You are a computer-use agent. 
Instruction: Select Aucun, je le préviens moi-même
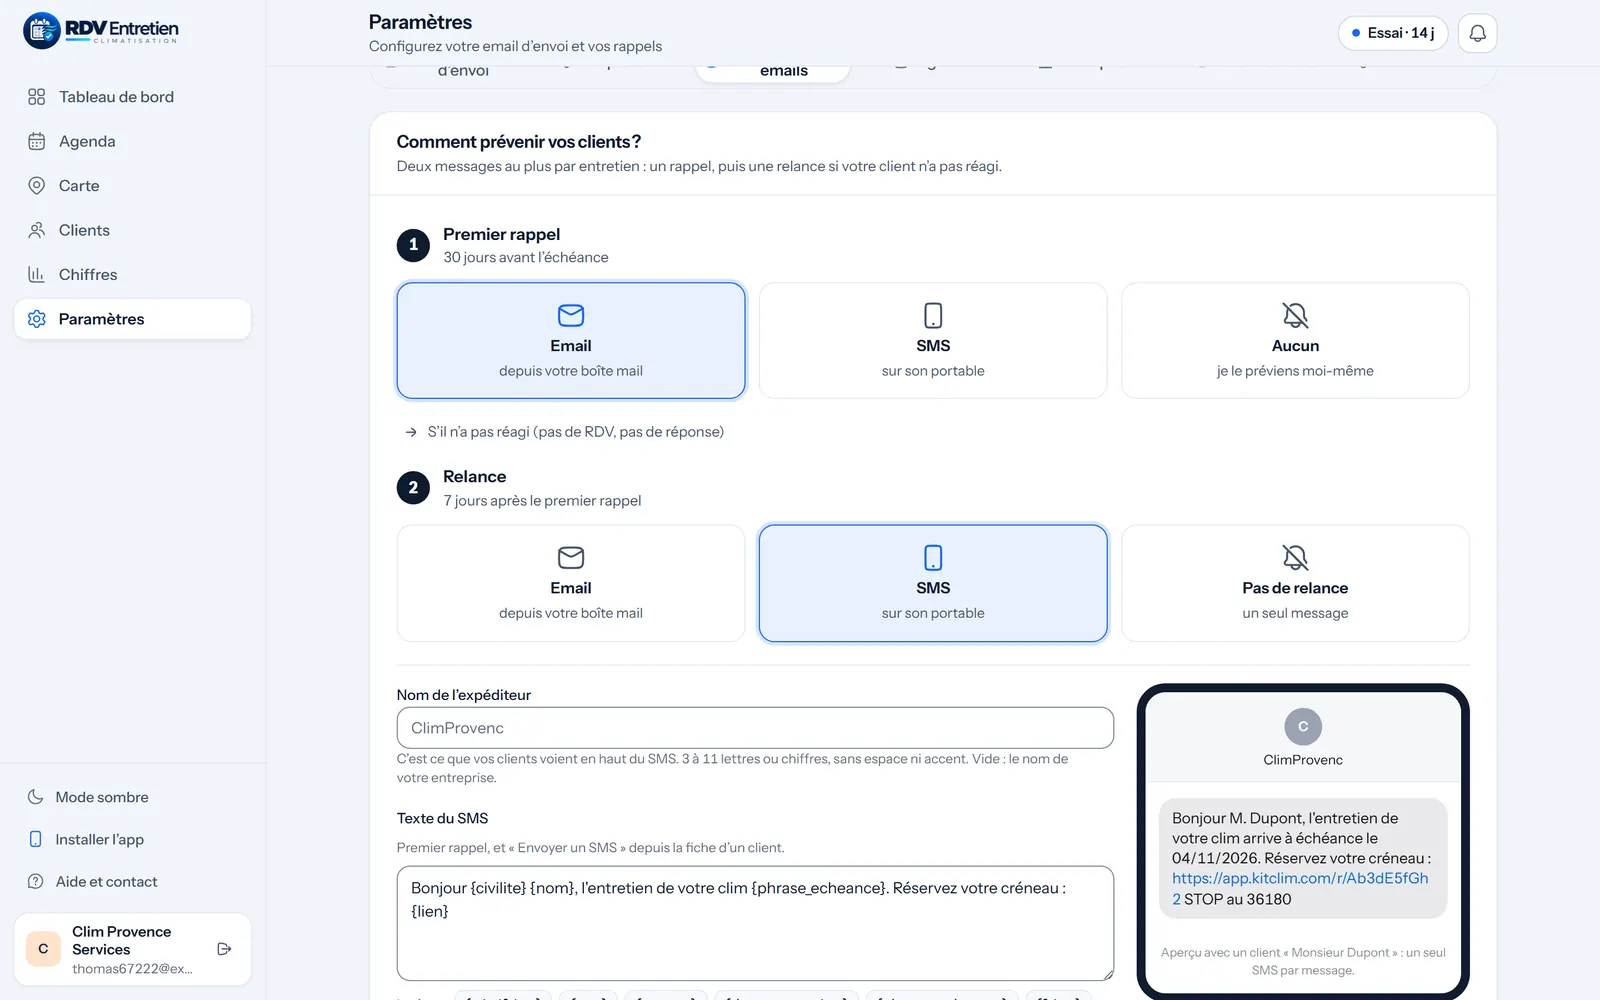pyautogui.click(x=1295, y=341)
